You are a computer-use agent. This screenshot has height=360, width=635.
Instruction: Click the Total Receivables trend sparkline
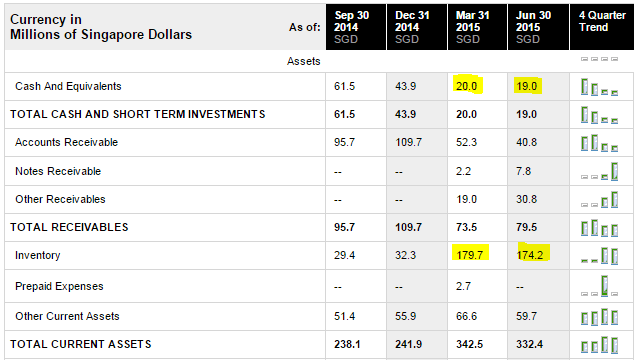coord(599,228)
